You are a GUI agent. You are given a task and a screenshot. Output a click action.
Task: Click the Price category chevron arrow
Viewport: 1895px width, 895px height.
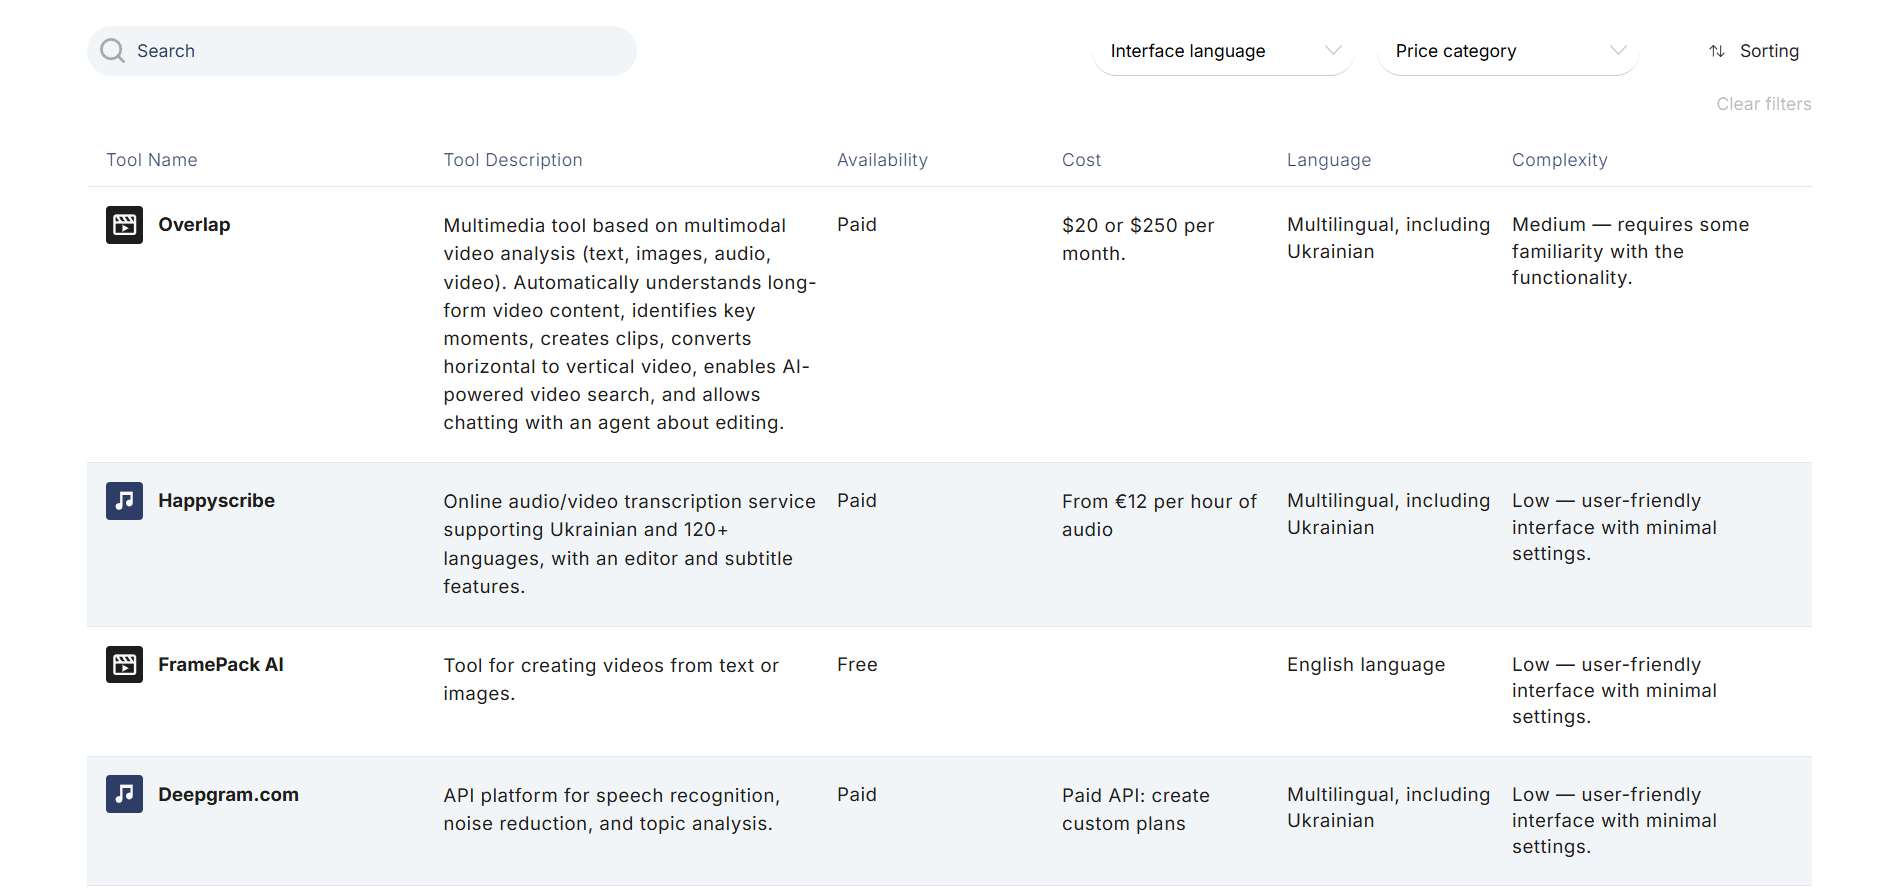1618,51
